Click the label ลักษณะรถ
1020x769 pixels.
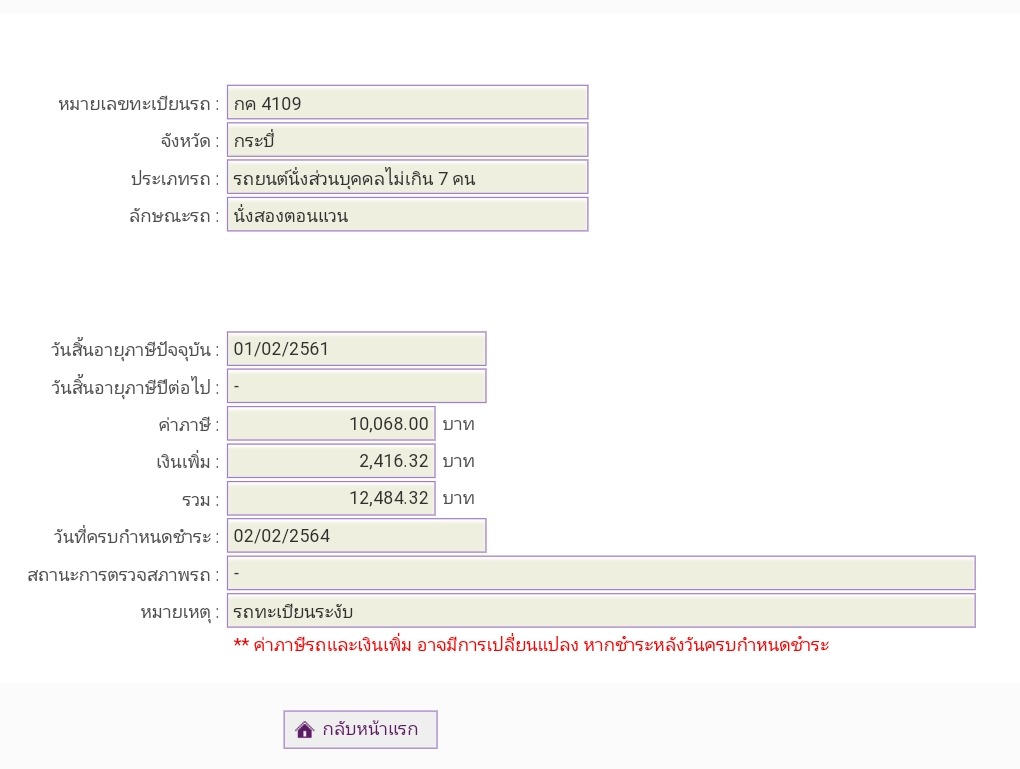pos(174,216)
